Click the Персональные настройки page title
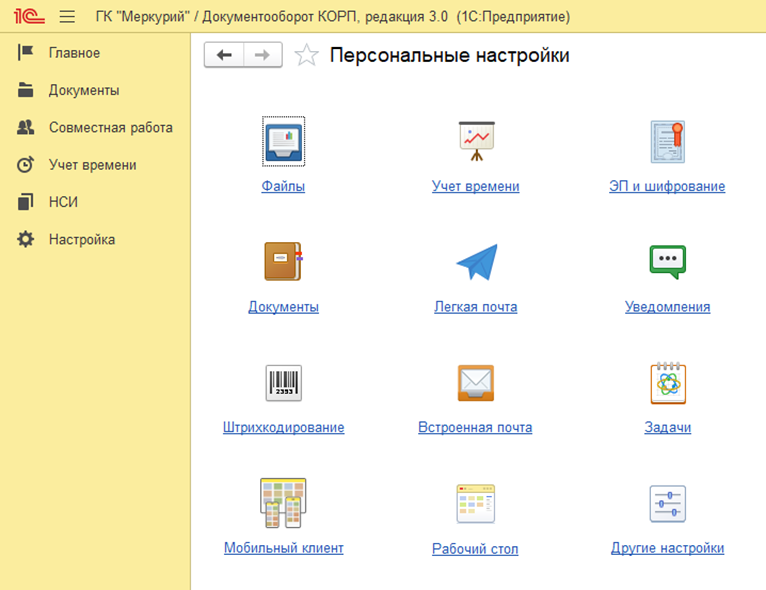This screenshot has width=766, height=590. point(450,55)
